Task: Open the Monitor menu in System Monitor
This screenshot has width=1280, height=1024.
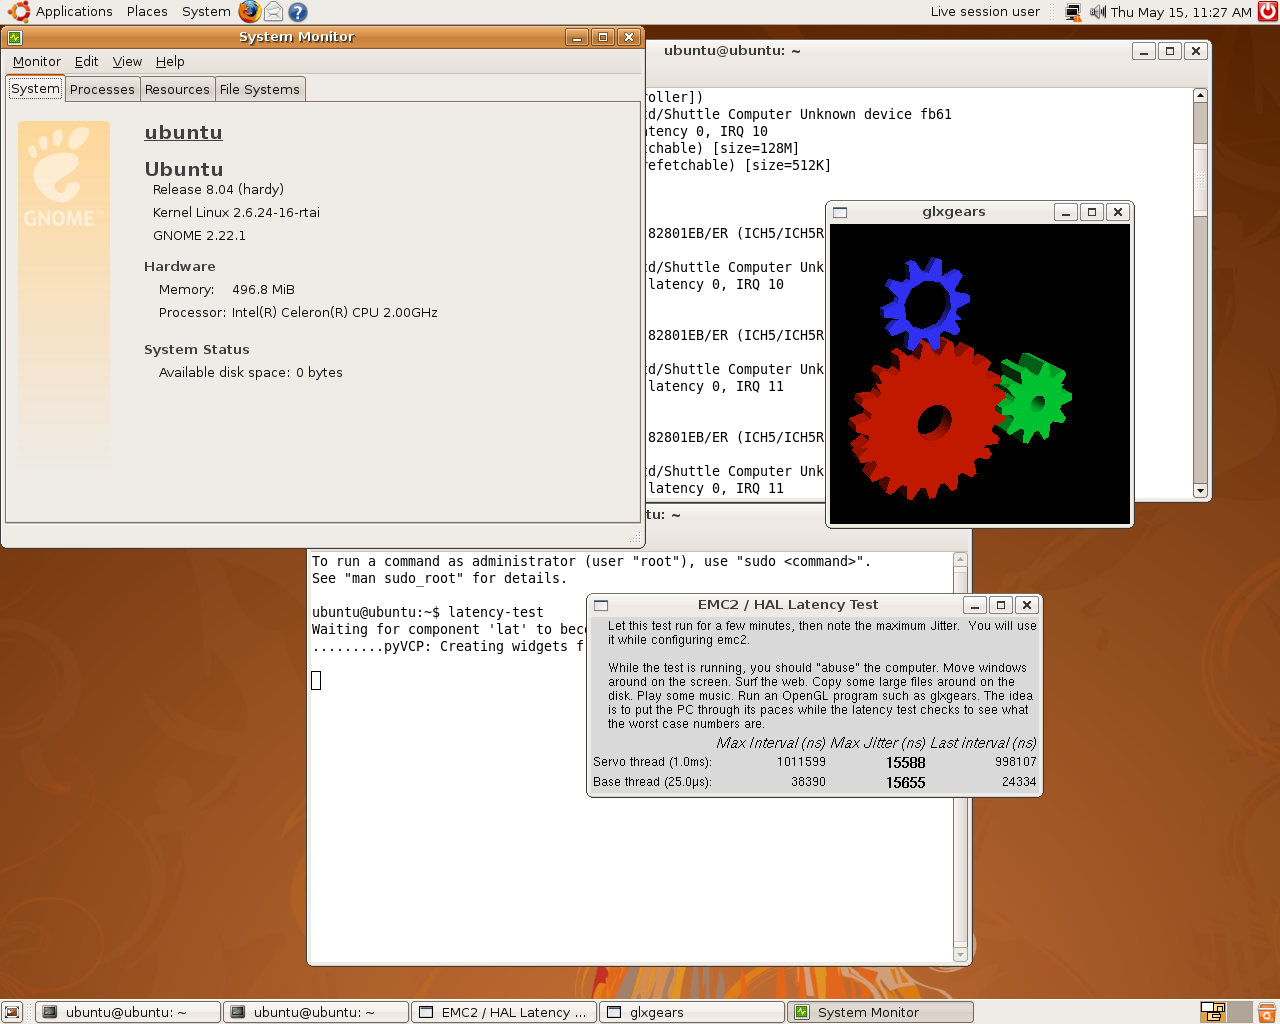Action: (37, 61)
